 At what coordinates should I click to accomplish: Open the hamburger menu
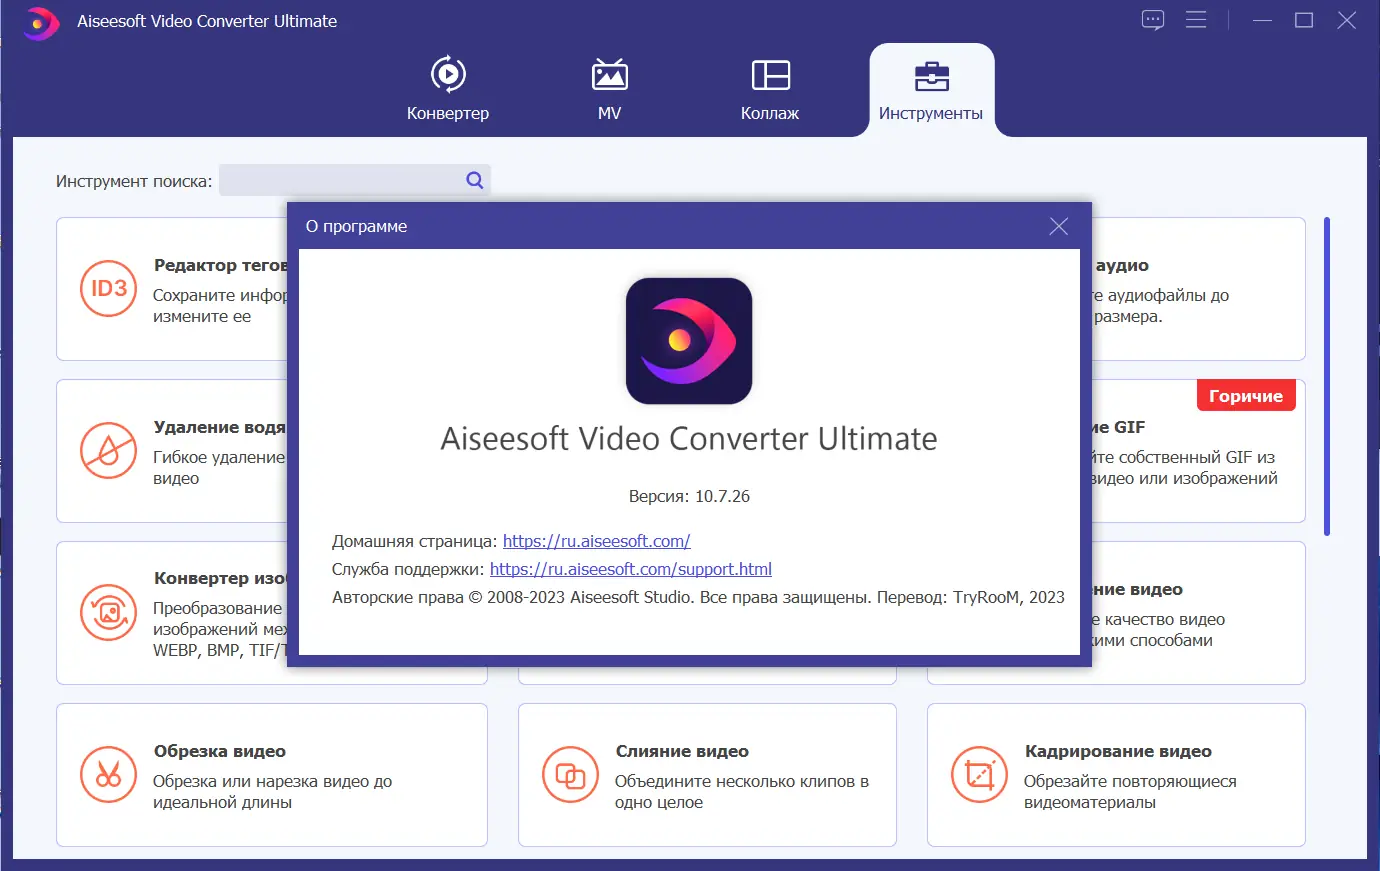tap(1196, 20)
